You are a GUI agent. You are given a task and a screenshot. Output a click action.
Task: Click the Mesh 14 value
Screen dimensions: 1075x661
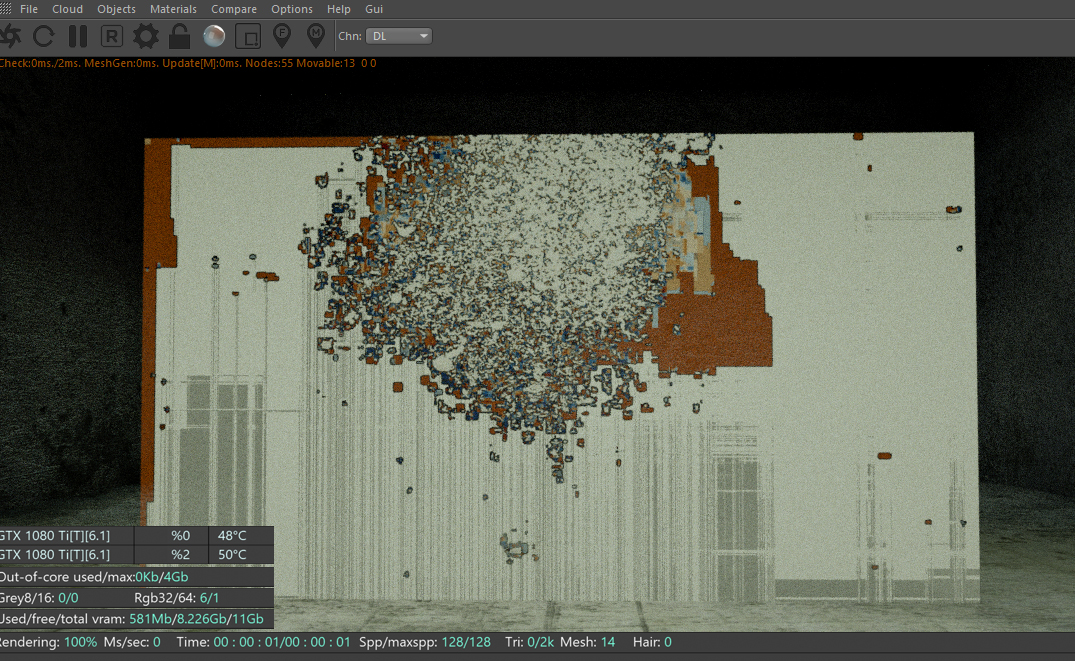(607, 642)
